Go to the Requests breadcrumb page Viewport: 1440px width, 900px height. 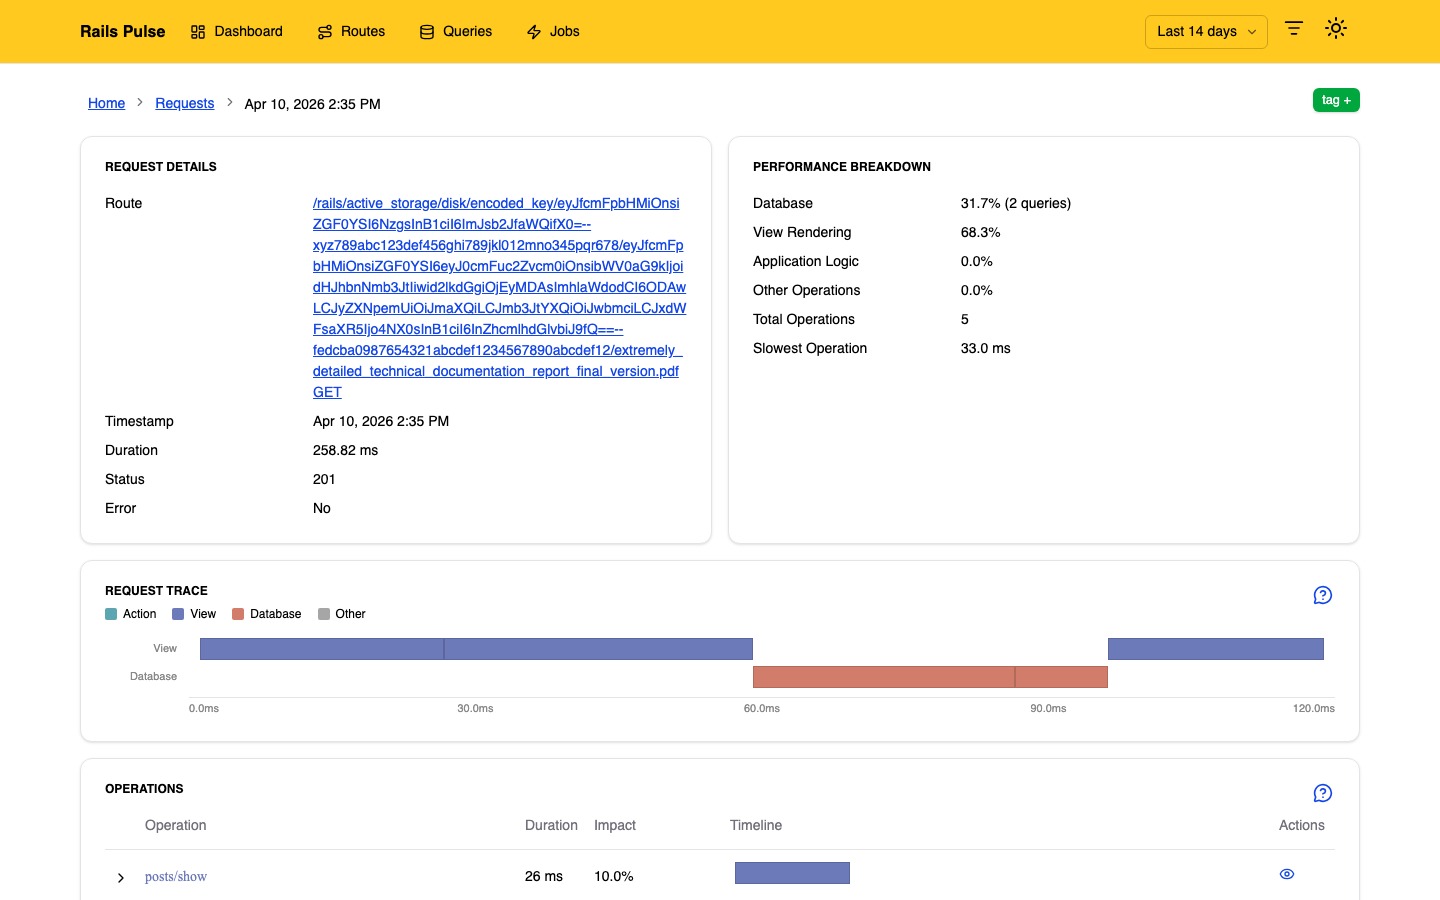[x=184, y=103]
